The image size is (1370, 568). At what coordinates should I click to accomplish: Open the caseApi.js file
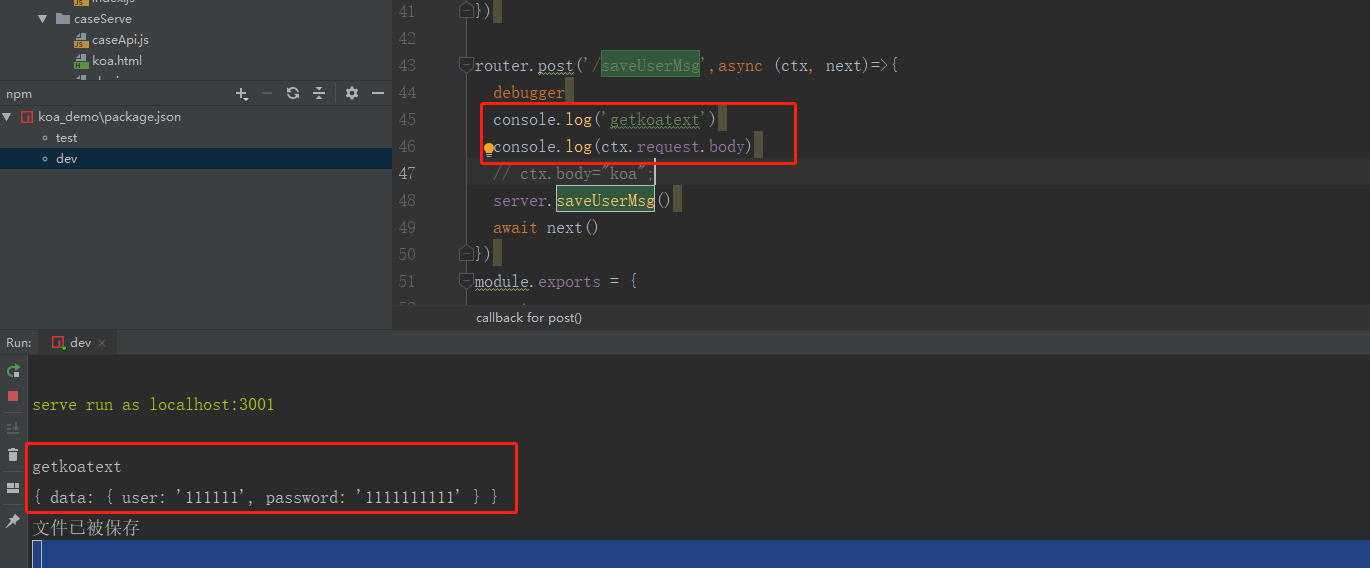pyautogui.click(x=111, y=40)
